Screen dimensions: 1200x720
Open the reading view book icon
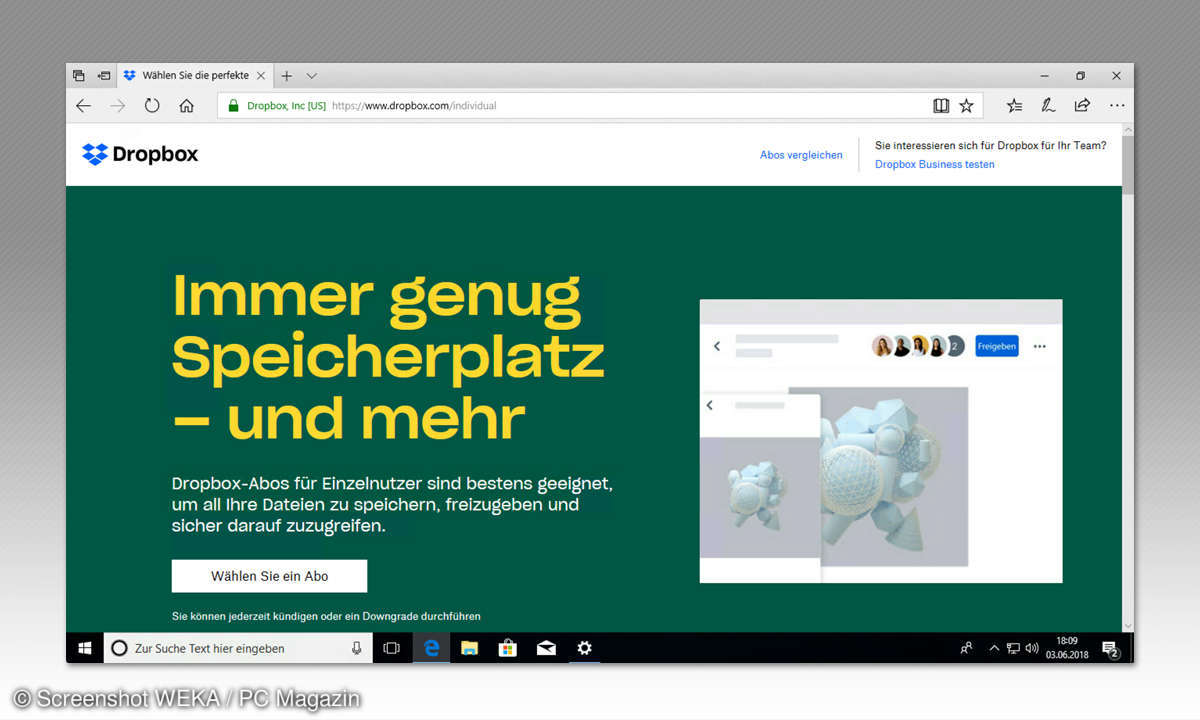941,105
